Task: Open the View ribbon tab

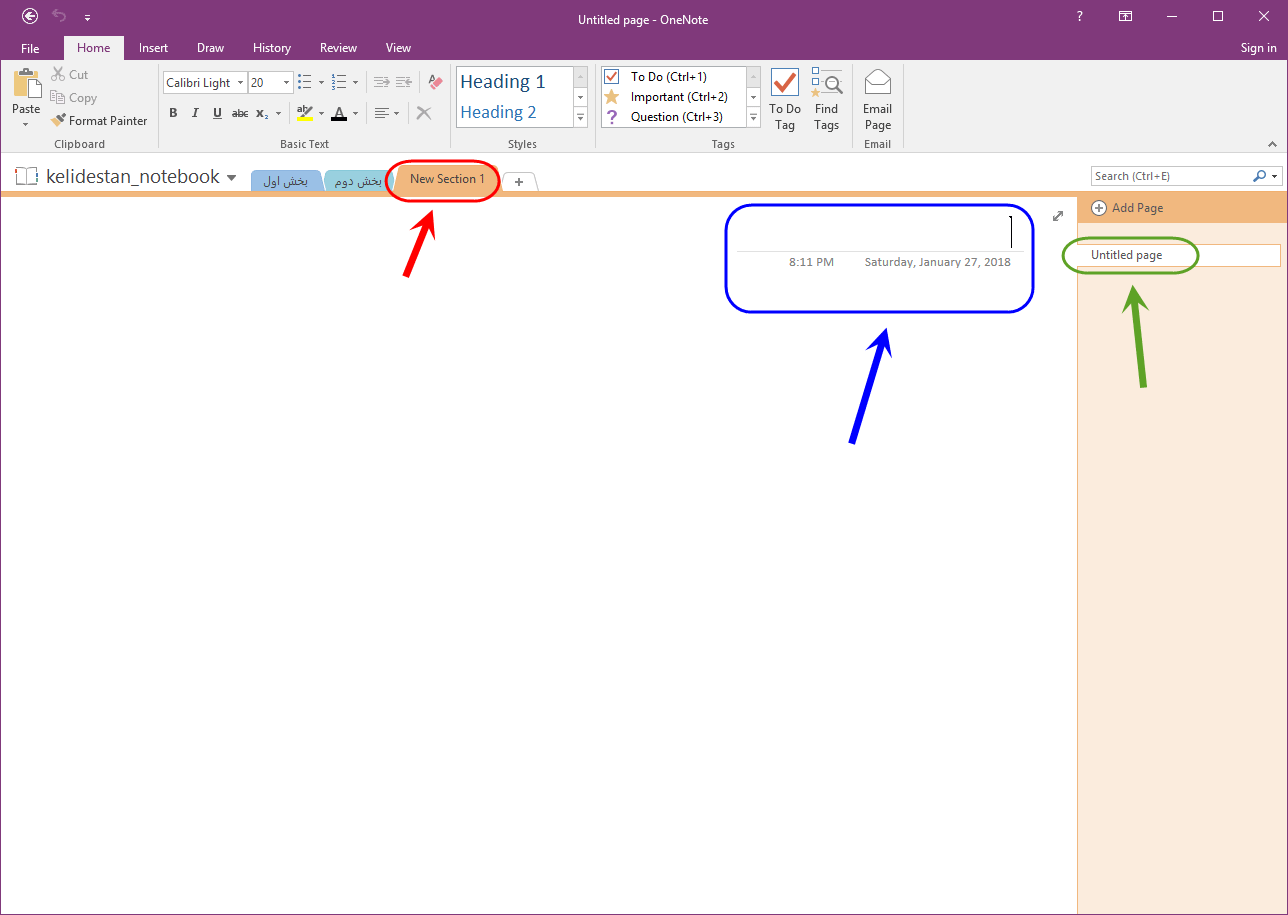Action: click(398, 48)
